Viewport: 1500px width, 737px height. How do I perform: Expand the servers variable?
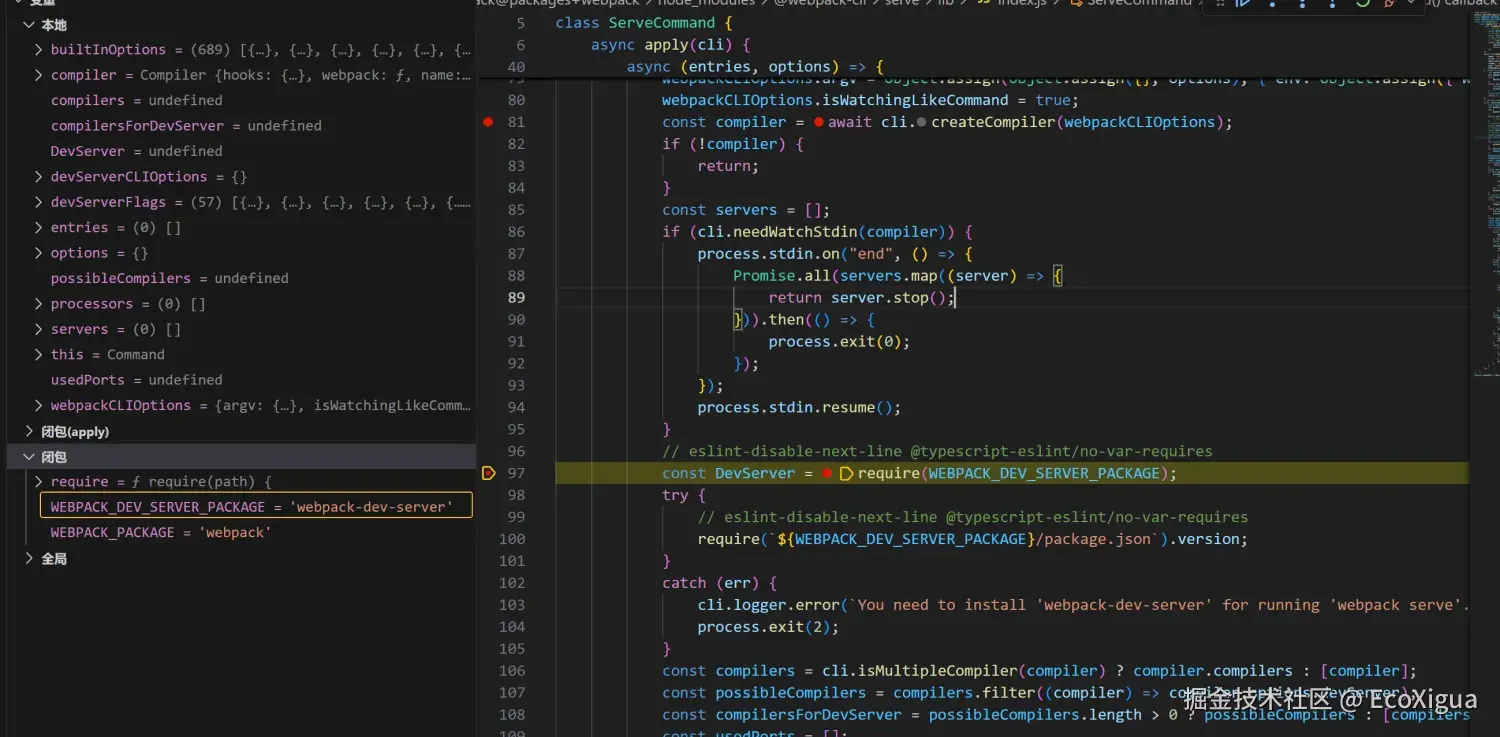[38, 329]
